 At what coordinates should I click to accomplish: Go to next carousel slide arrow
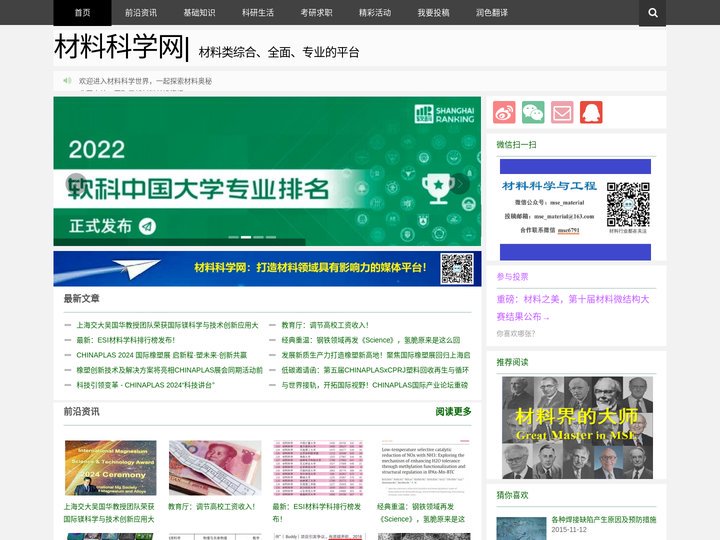tap(459, 184)
